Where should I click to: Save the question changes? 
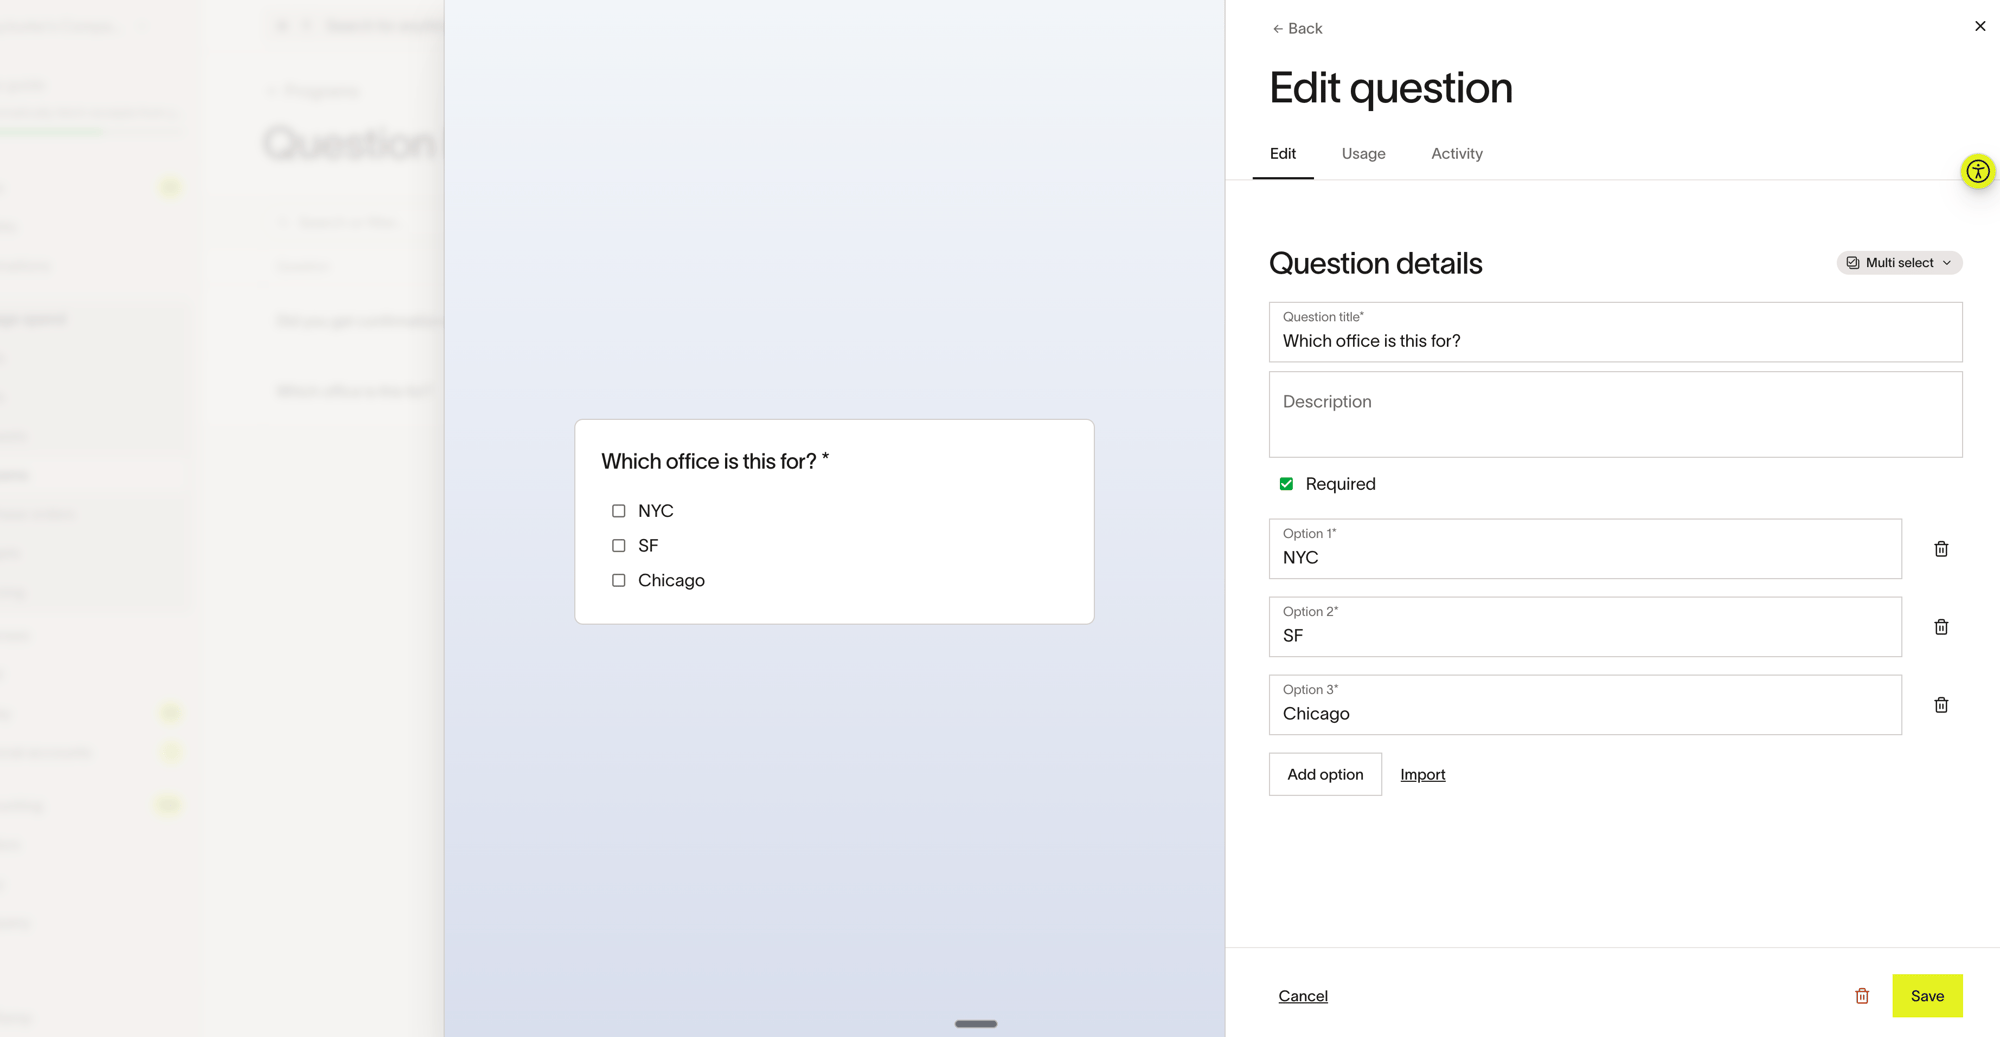click(x=1927, y=996)
